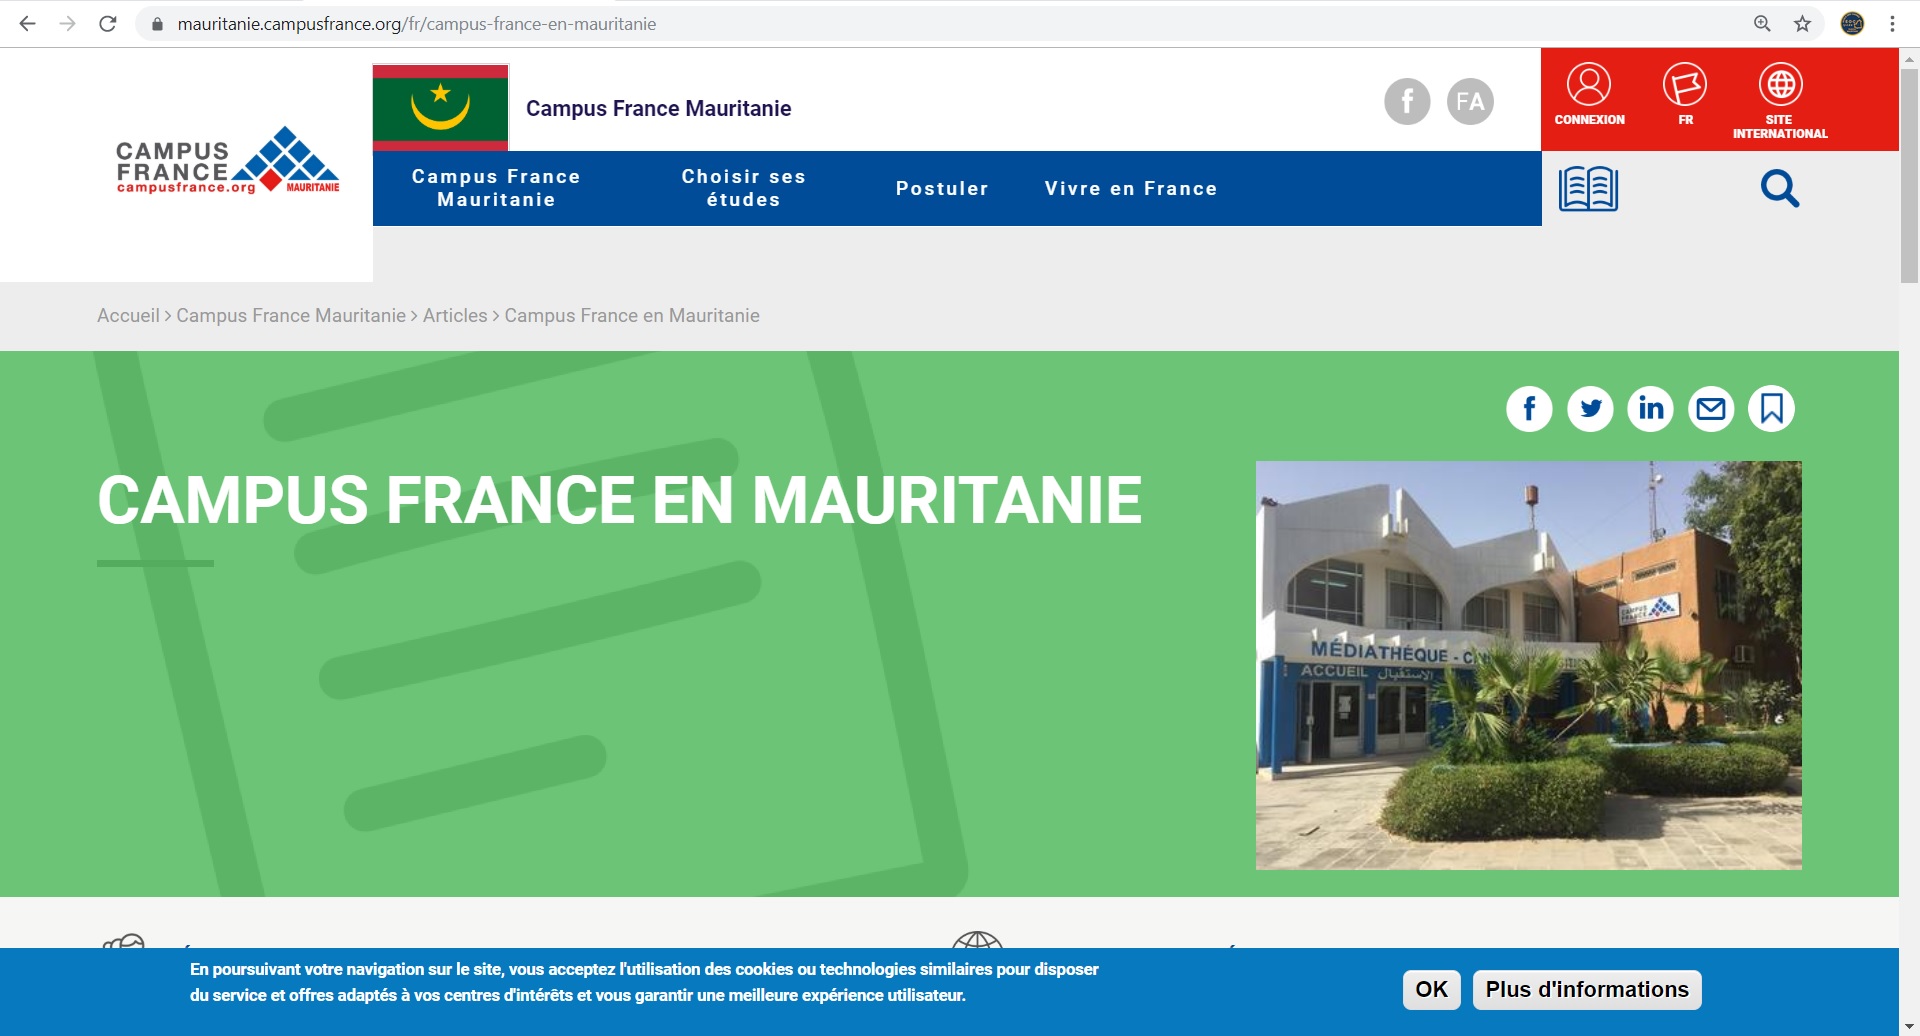Open the browser profile avatar
The width and height of the screenshot is (1920, 1036).
tap(1852, 24)
